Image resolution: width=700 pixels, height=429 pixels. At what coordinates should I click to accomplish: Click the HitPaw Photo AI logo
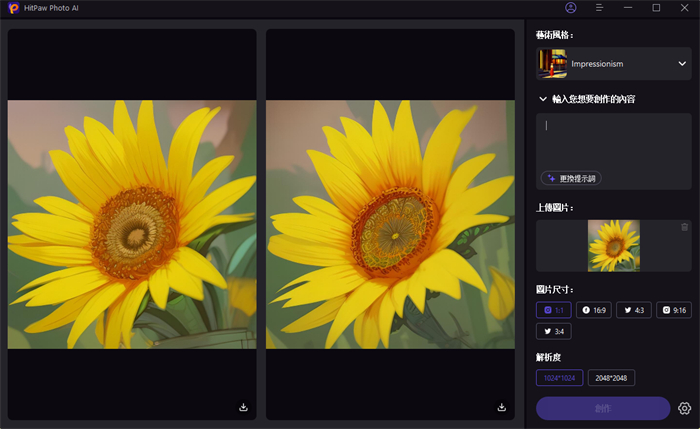click(14, 8)
